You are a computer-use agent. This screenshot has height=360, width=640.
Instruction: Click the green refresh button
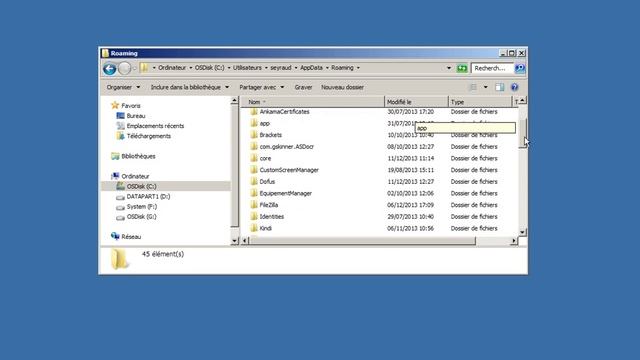point(462,68)
